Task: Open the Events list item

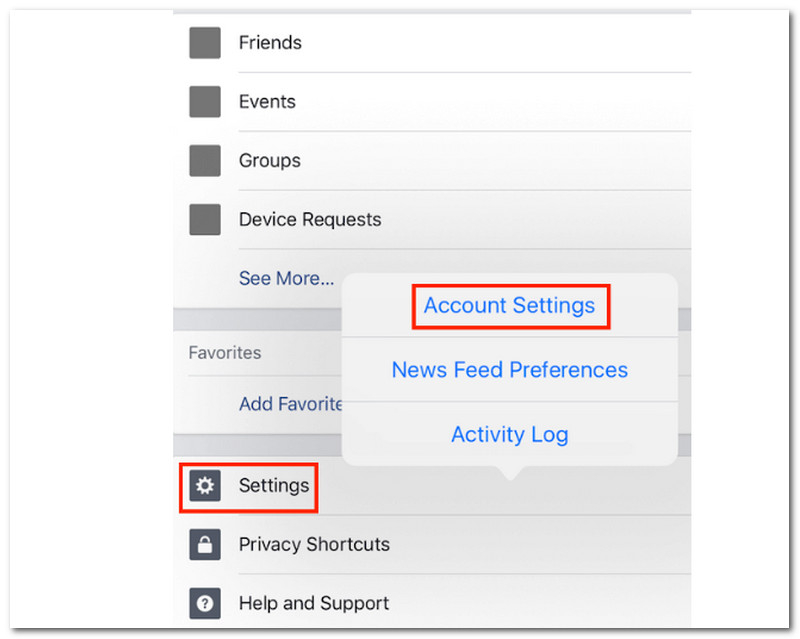Action: click(267, 102)
